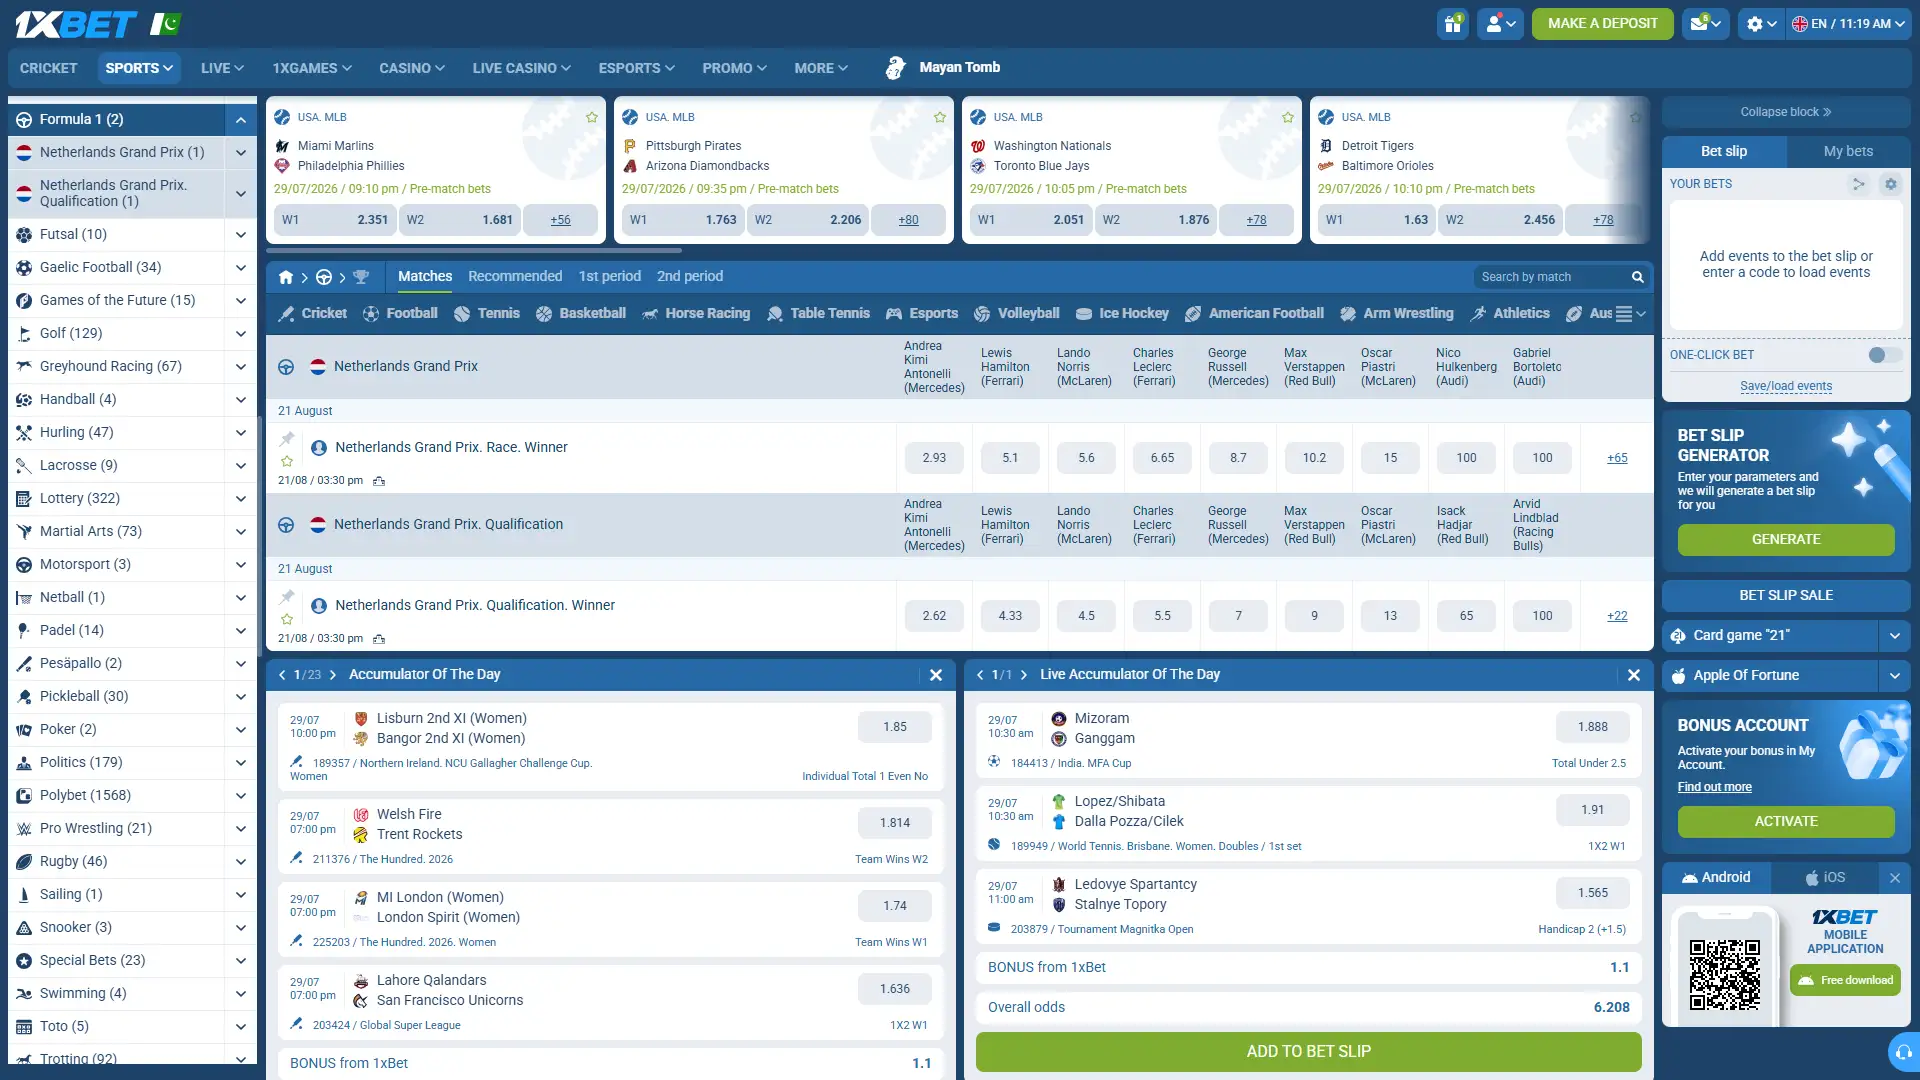Open the language and time dropdown
This screenshot has width=1920, height=1080.
[1848, 23]
